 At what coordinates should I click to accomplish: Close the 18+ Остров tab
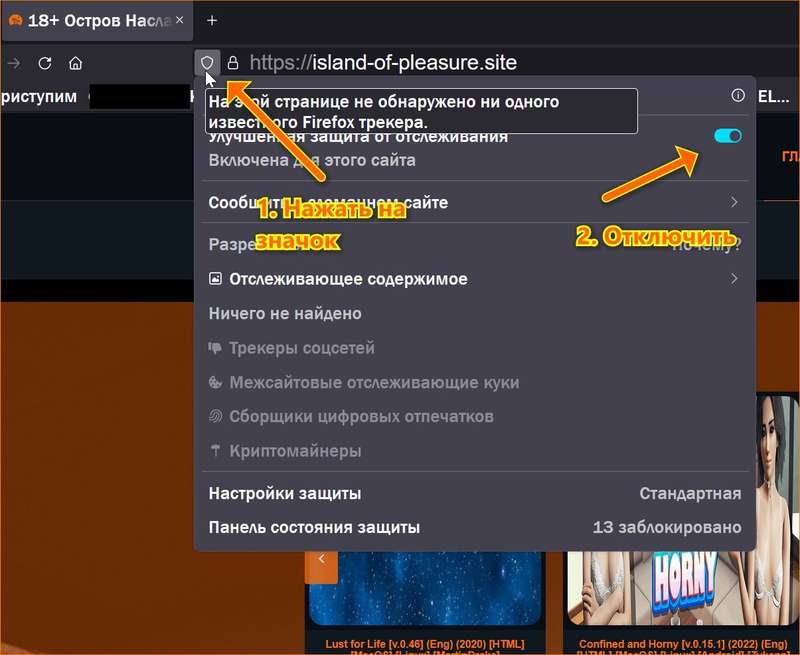coord(179,20)
